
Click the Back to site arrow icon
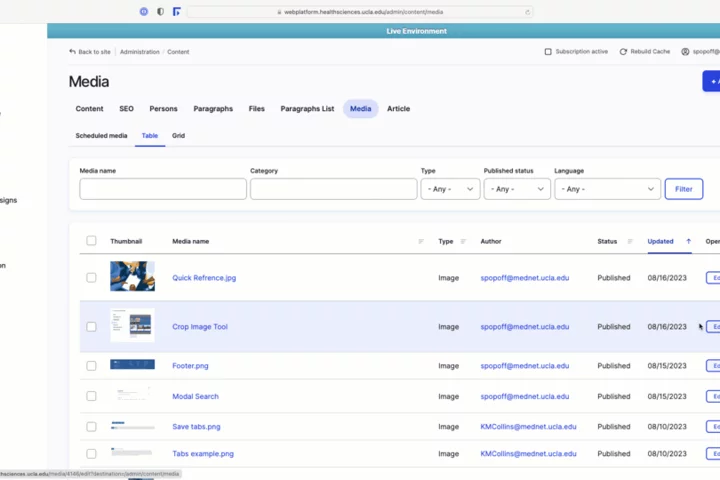point(72,51)
